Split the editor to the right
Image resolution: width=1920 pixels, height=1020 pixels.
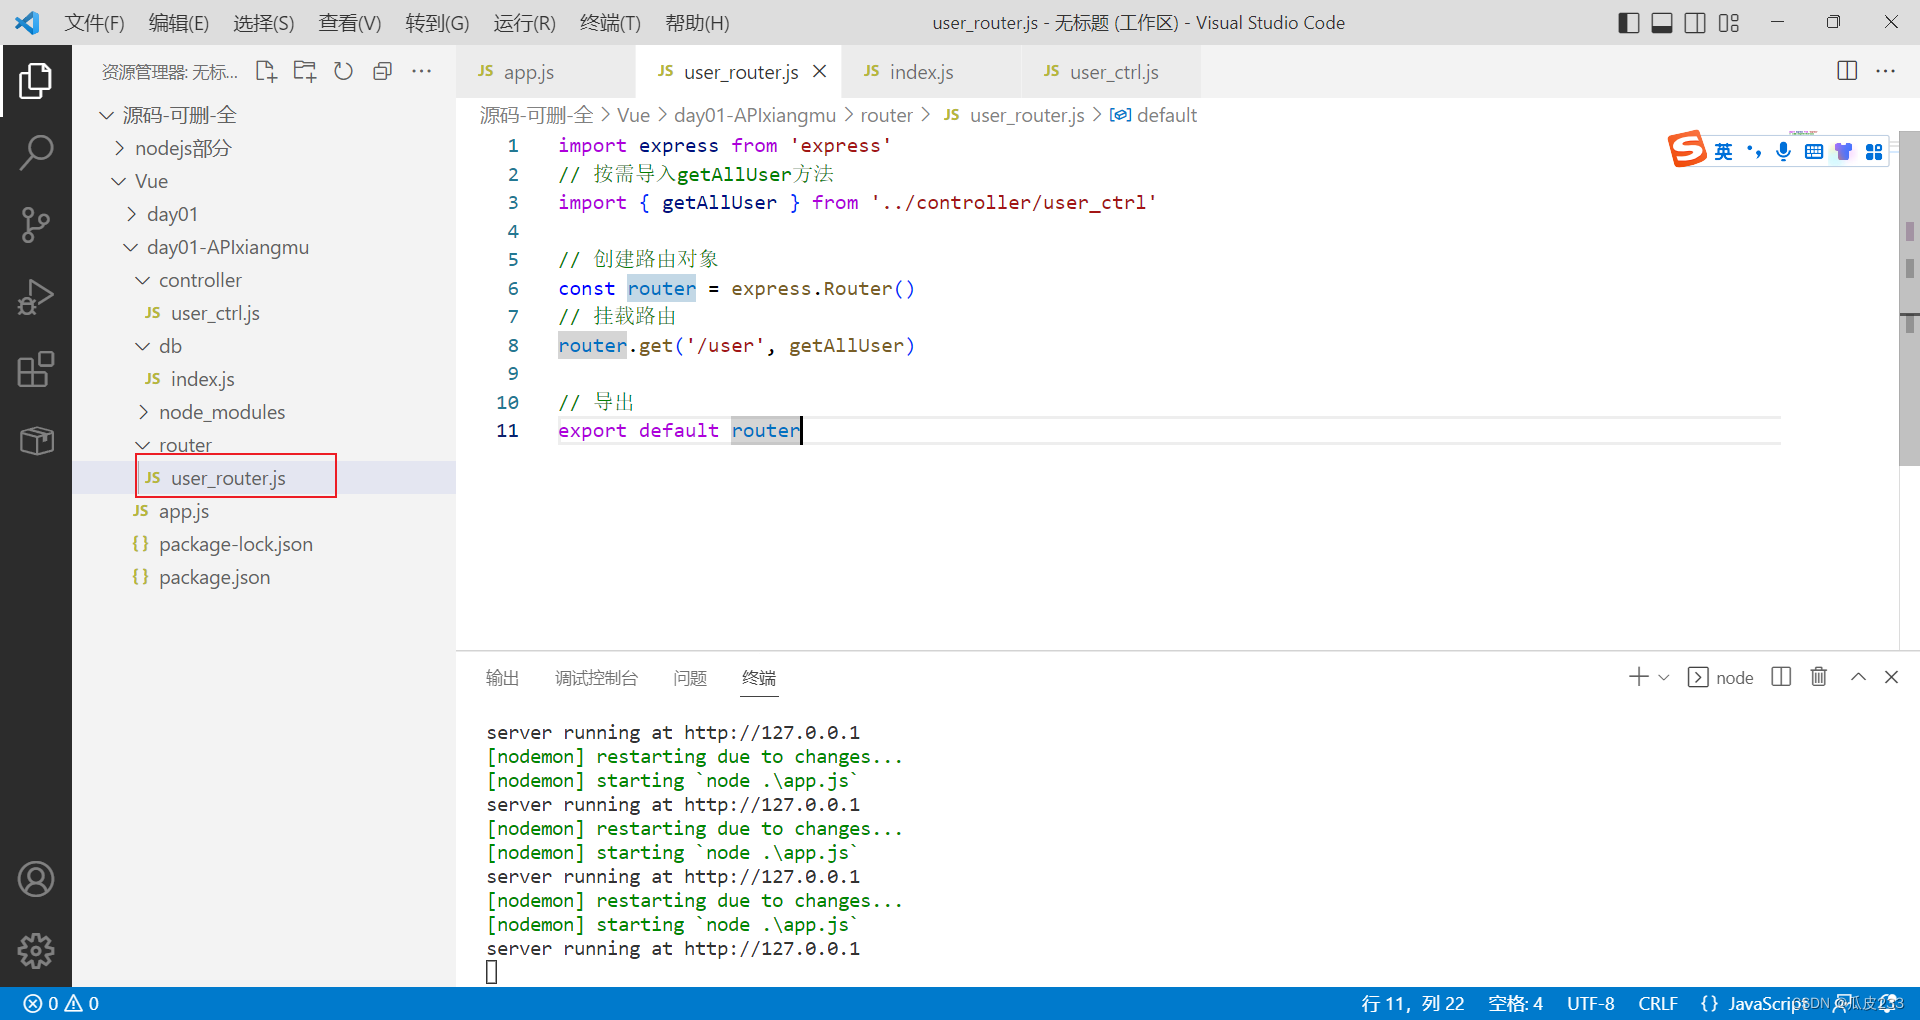tap(1847, 71)
